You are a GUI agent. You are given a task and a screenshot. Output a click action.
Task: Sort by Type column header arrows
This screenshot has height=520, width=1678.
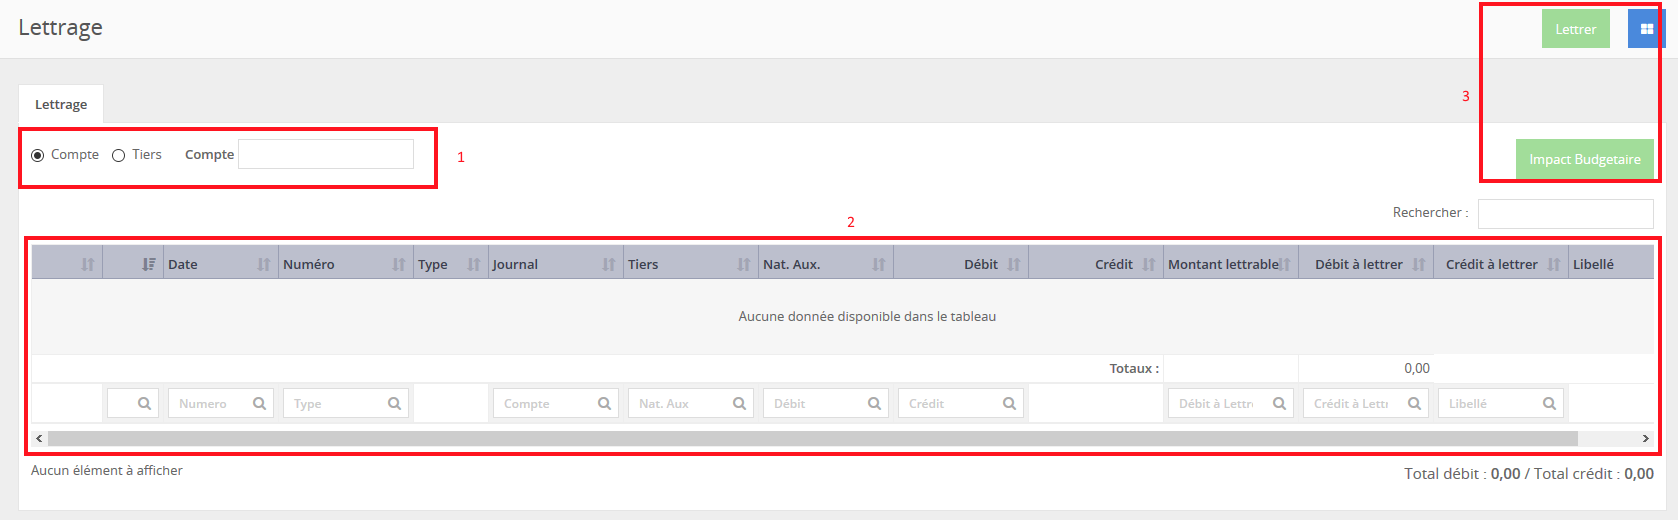474,265
